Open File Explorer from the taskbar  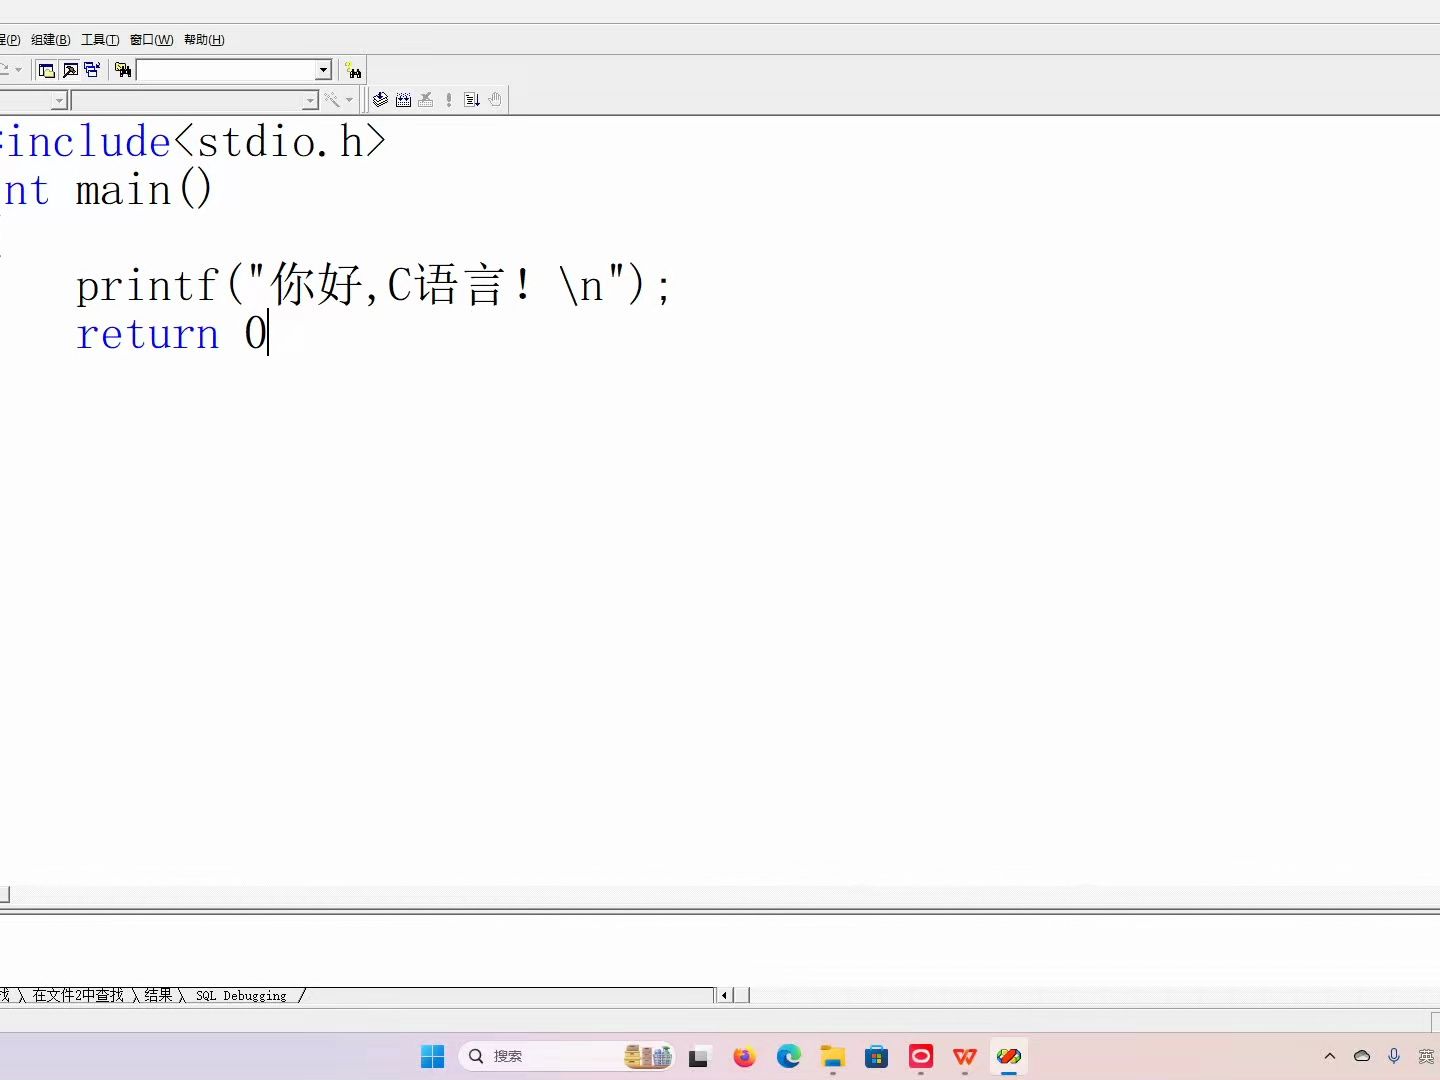(x=833, y=1056)
